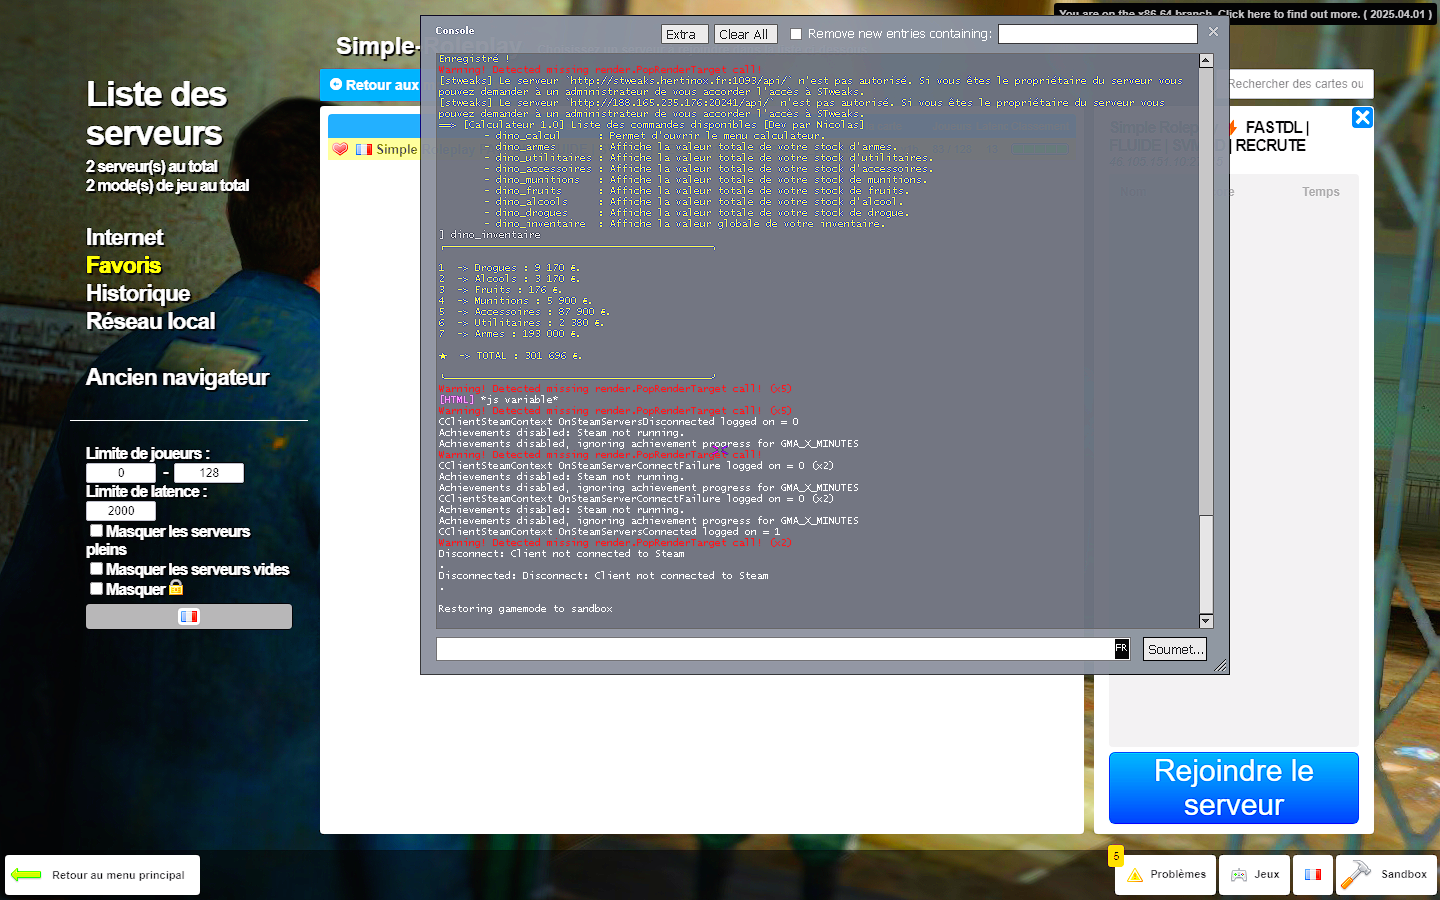
Task: Click the Liste des serveurs heading
Action: [x=157, y=114]
